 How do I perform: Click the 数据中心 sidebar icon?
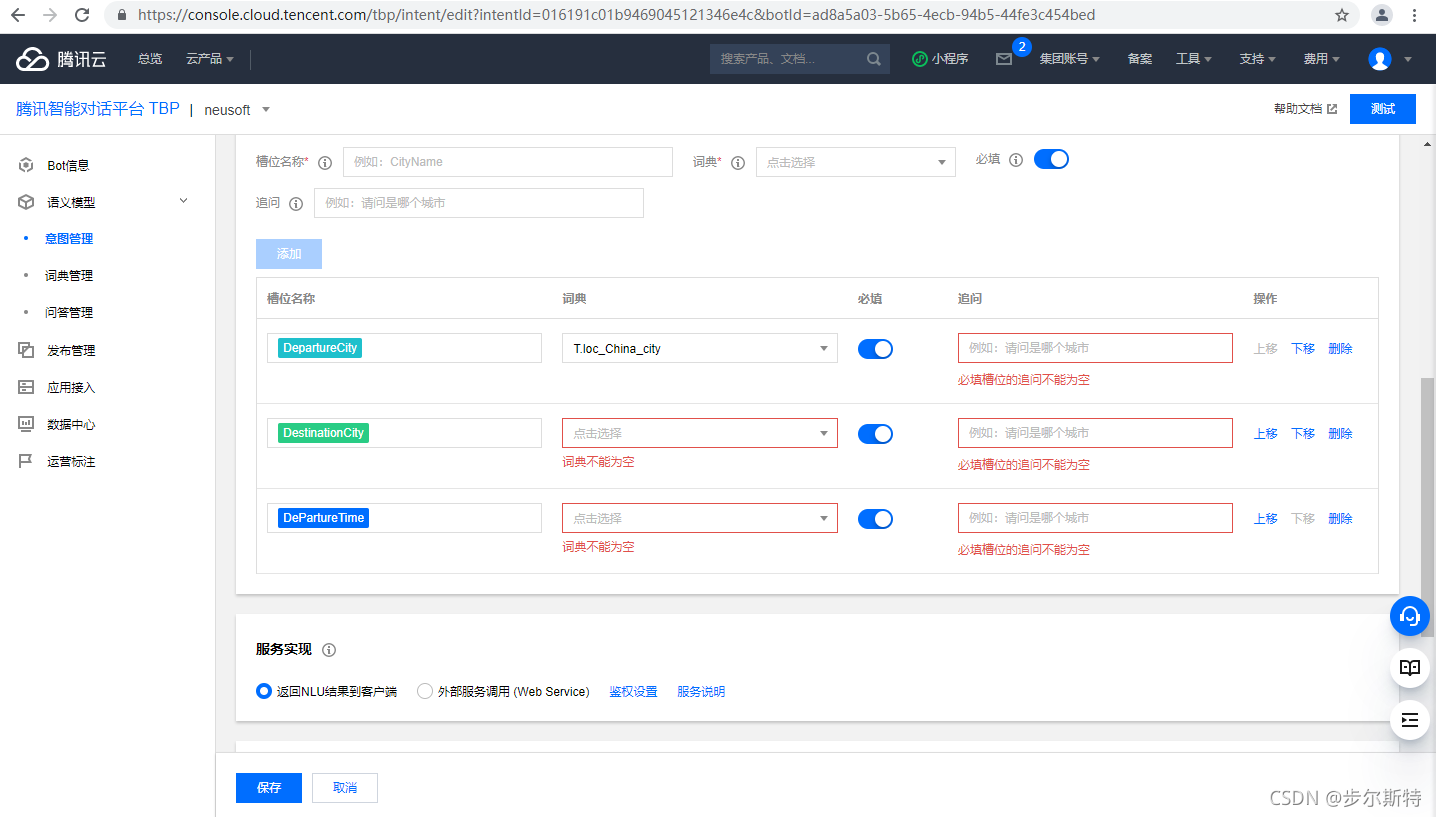pos(26,424)
